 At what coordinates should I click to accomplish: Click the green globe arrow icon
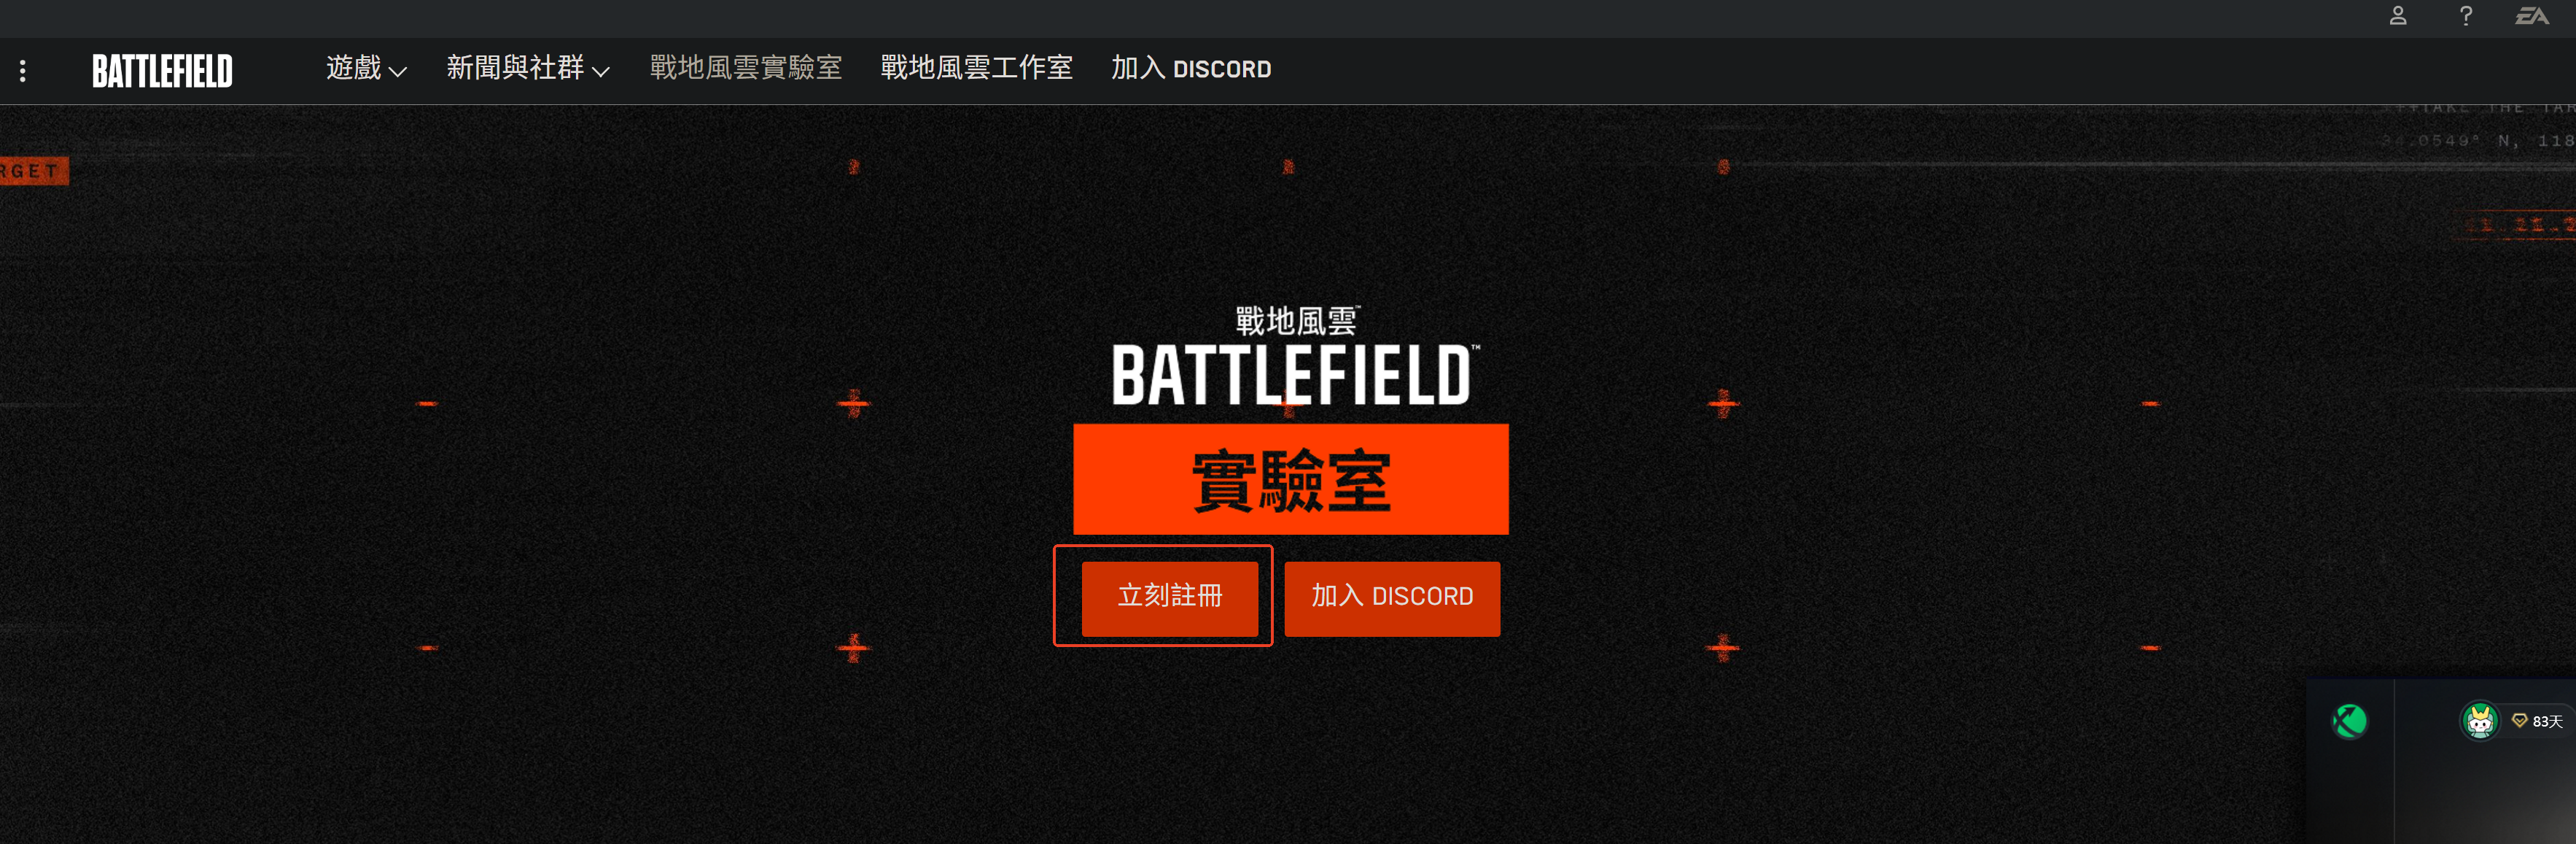click(2349, 720)
